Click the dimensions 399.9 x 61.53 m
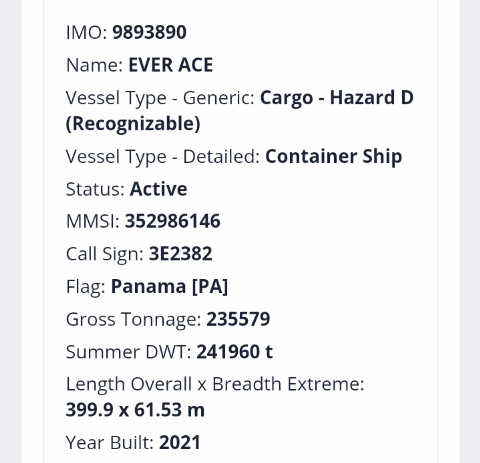This screenshot has width=480, height=463. point(135,410)
